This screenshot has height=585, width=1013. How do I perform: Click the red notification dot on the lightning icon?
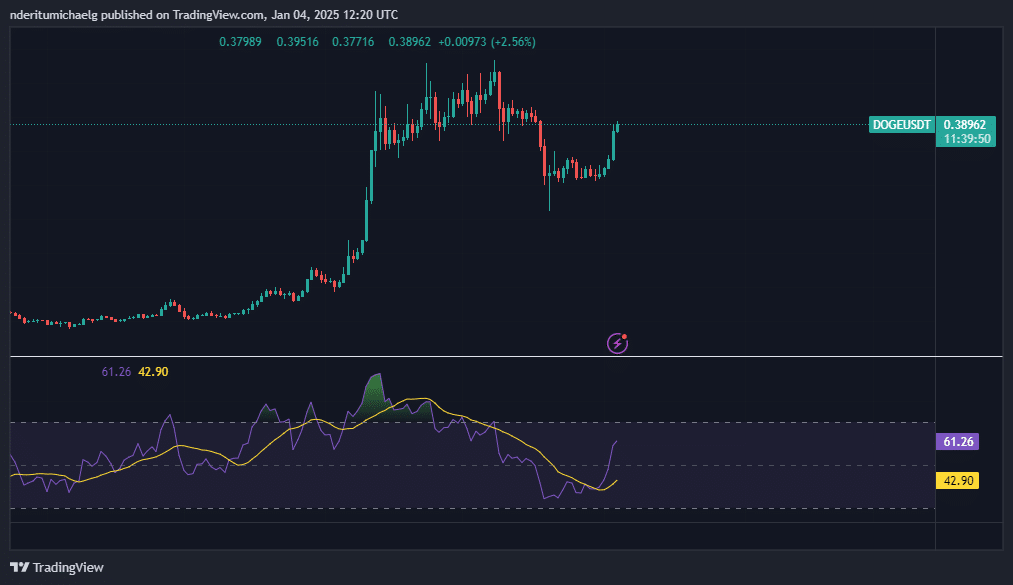[x=624, y=335]
